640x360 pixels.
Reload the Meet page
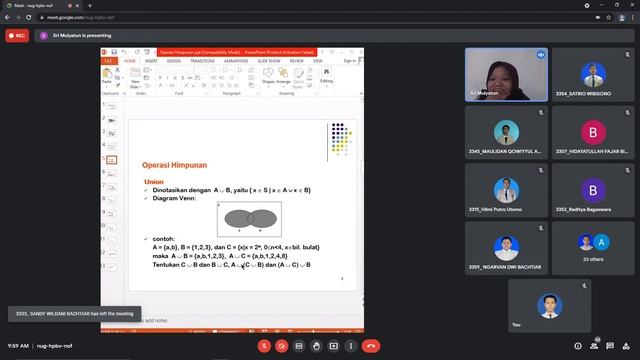click(29, 18)
